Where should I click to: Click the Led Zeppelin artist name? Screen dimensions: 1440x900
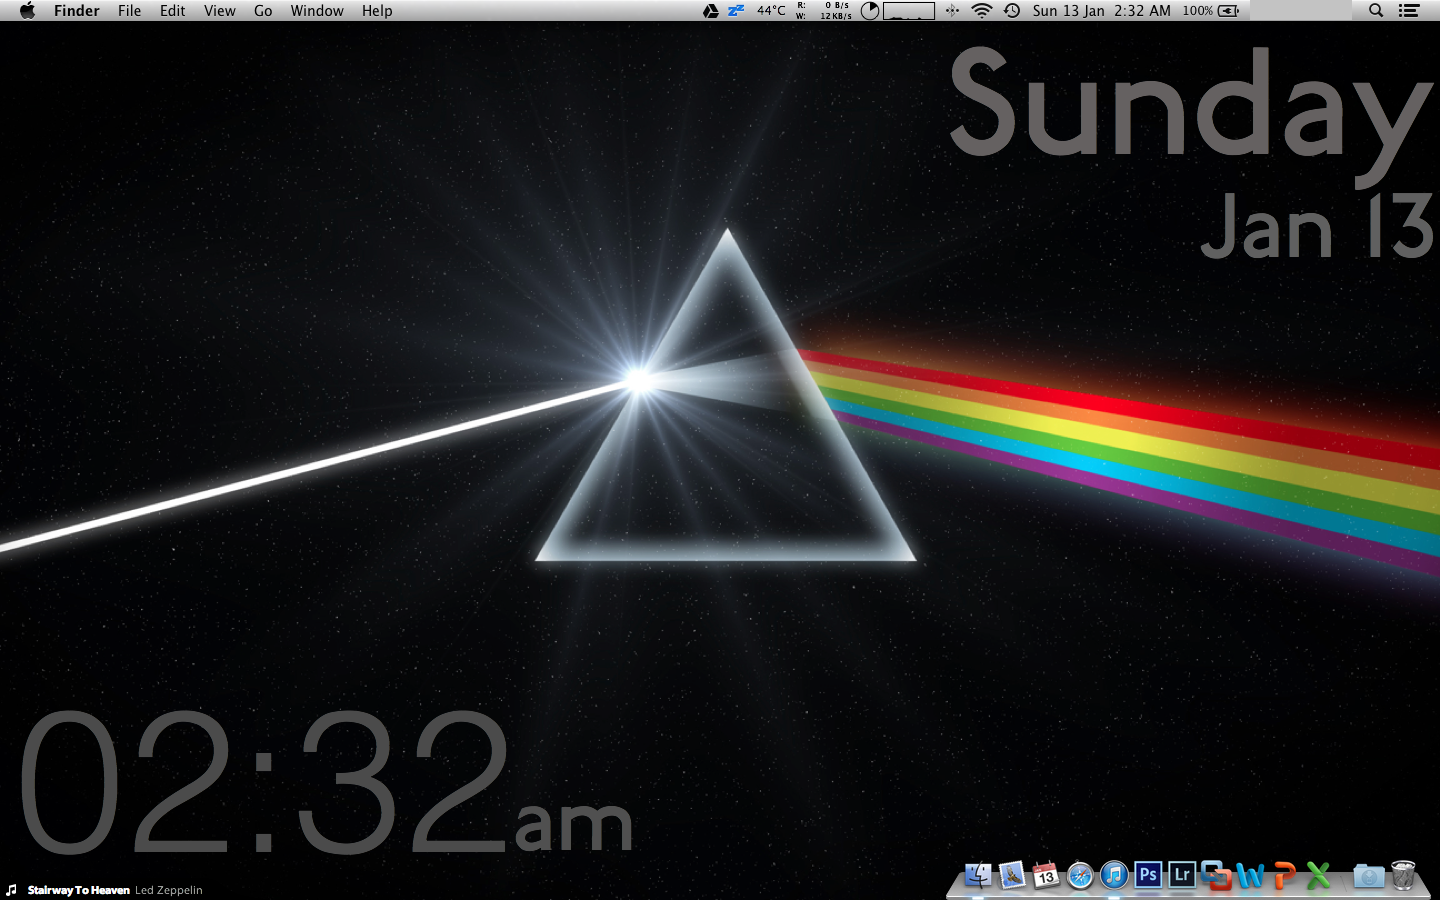(x=169, y=890)
